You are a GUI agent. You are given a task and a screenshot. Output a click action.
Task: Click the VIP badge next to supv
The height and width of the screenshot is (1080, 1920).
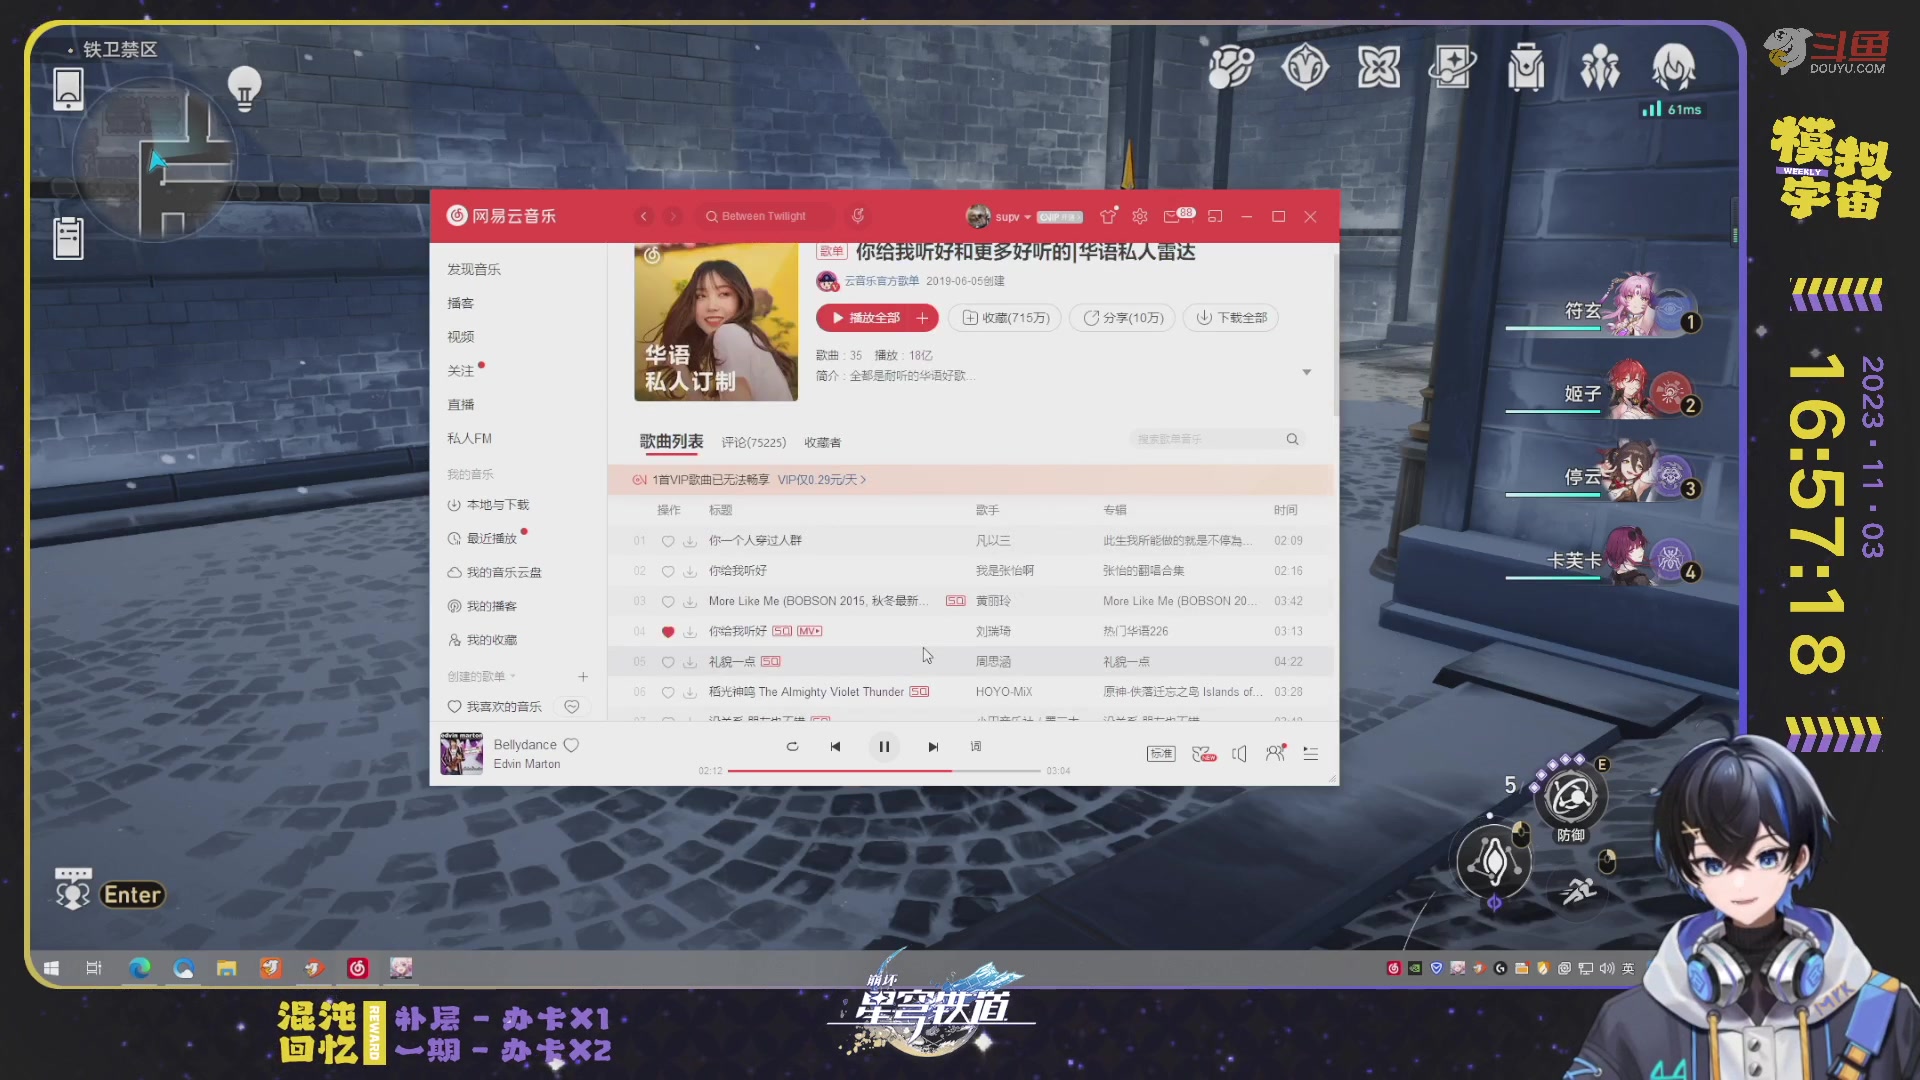point(1060,217)
